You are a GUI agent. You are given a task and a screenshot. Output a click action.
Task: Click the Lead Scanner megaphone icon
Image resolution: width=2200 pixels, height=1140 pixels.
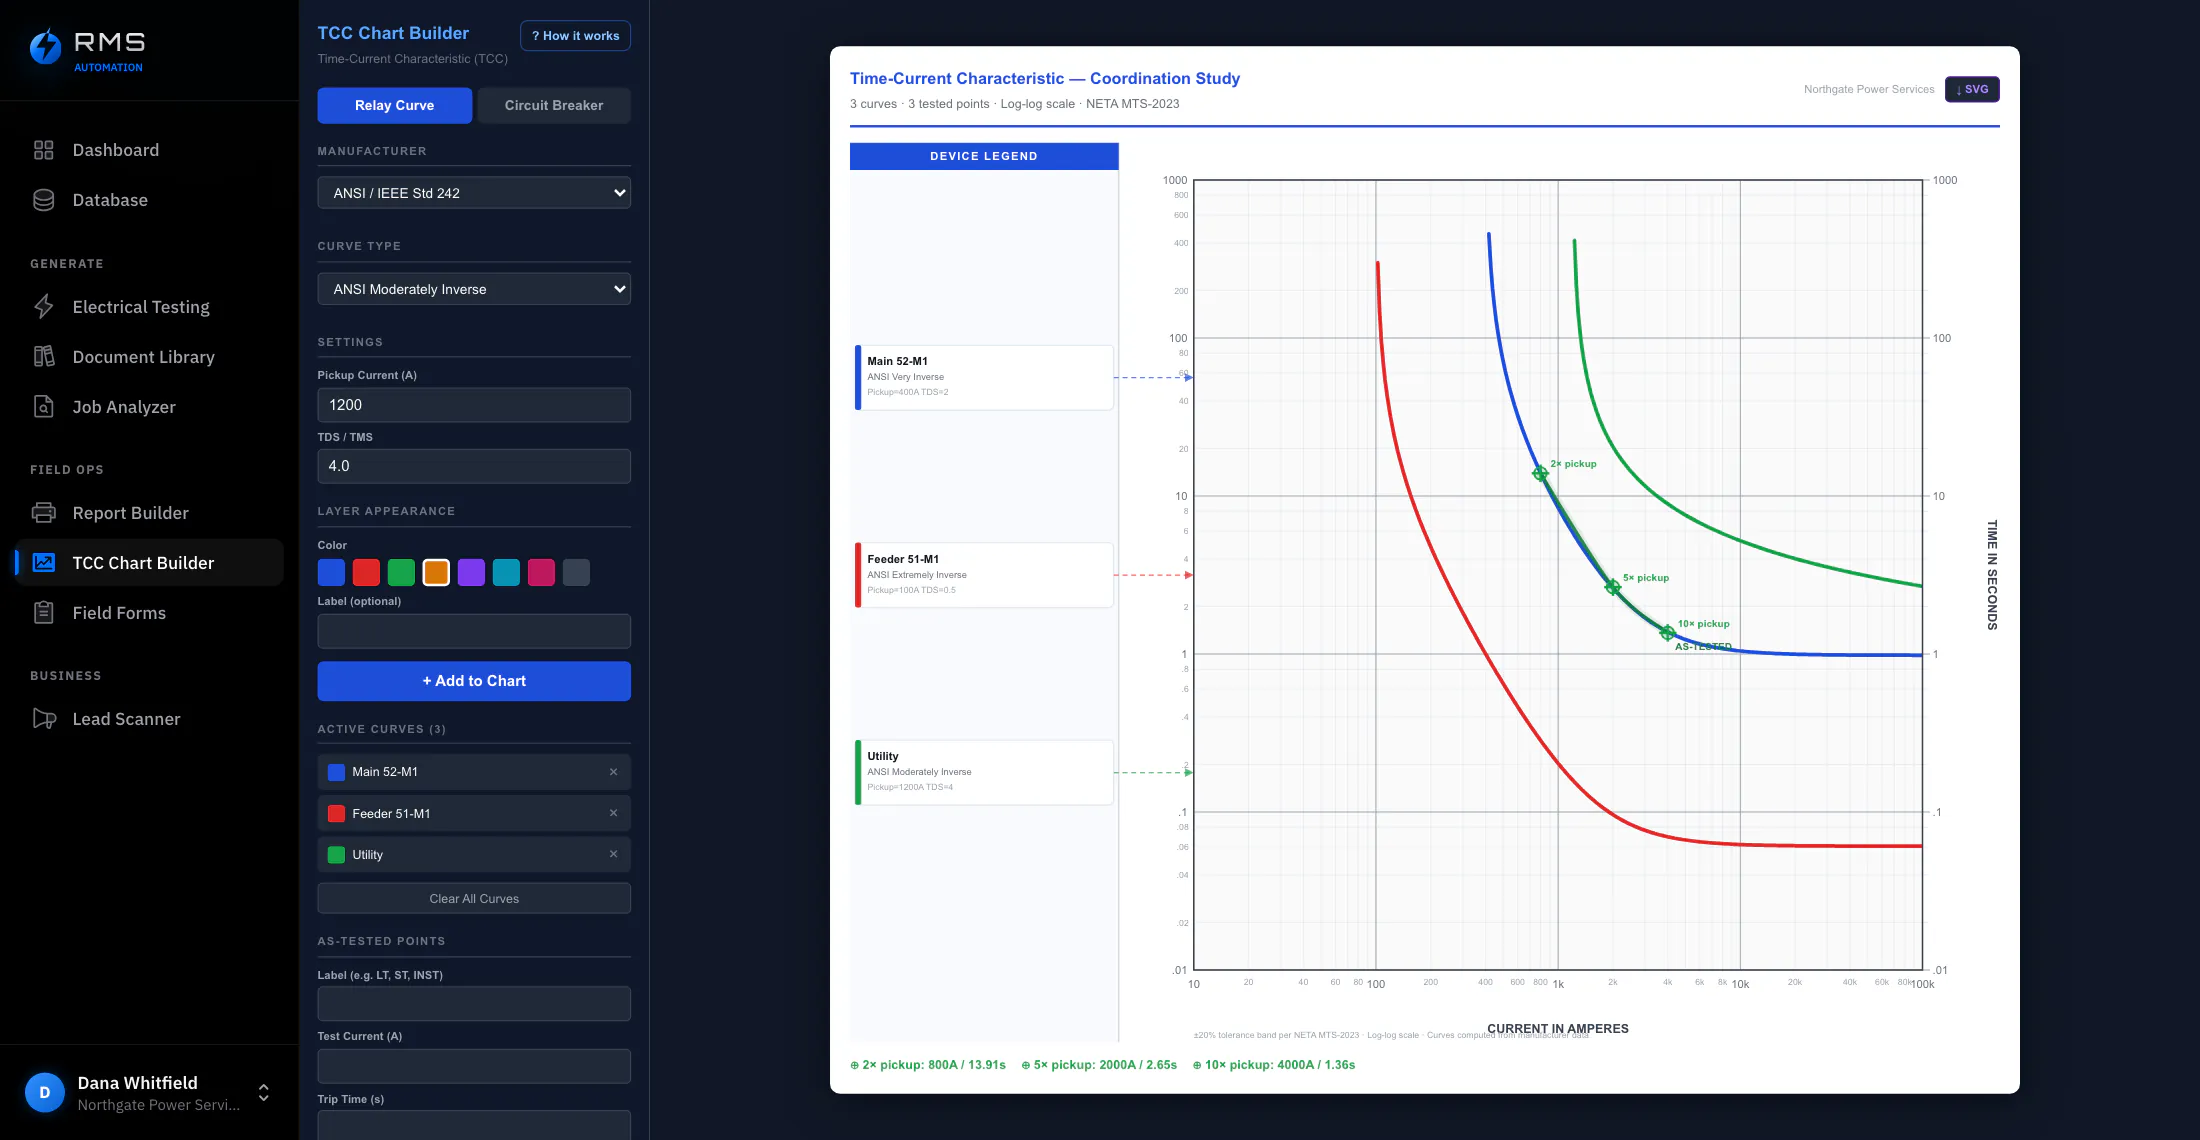tap(43, 719)
